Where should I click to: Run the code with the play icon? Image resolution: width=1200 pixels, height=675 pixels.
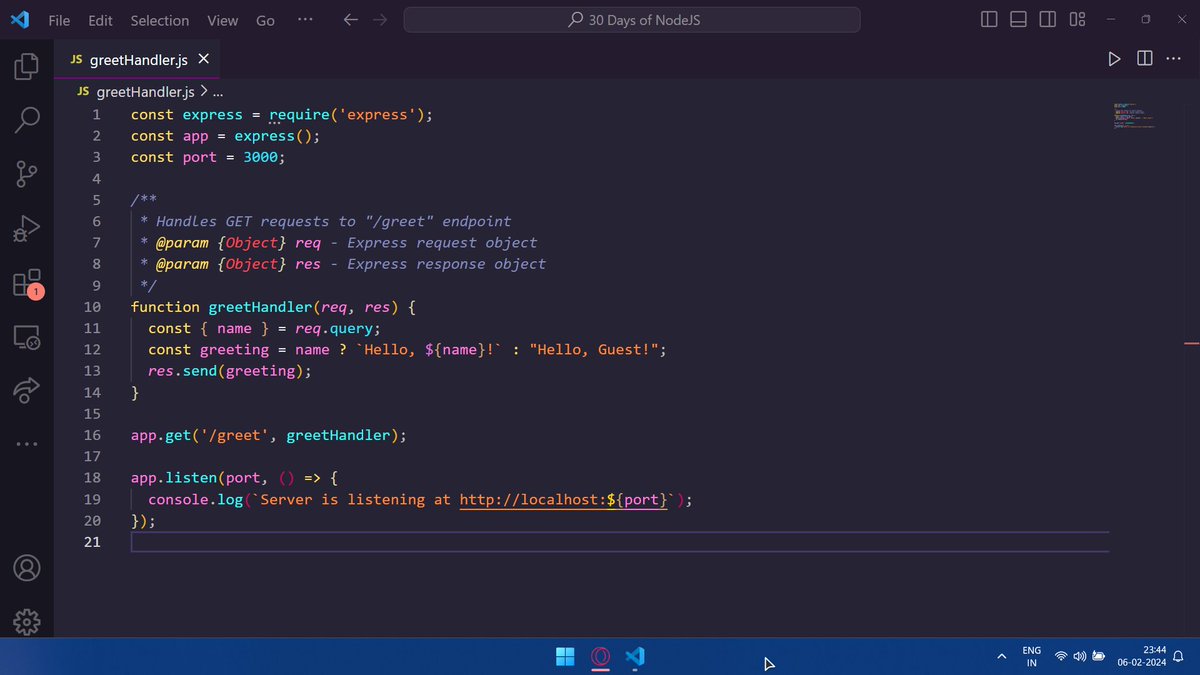1114,59
